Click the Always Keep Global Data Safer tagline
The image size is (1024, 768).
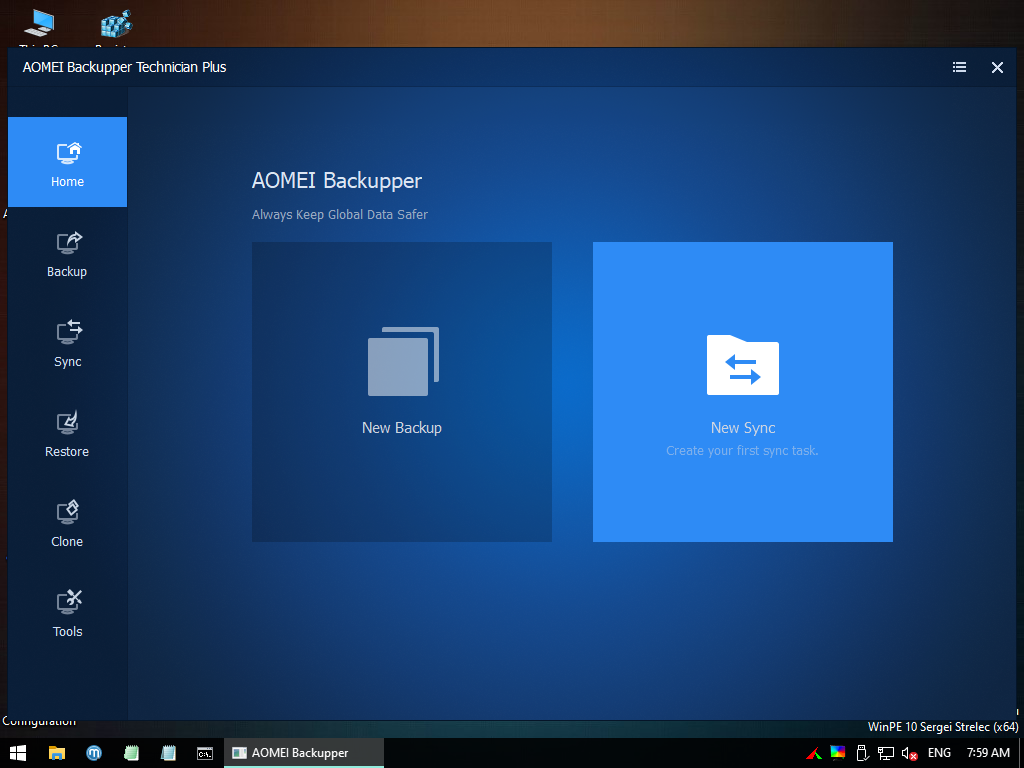click(x=340, y=214)
